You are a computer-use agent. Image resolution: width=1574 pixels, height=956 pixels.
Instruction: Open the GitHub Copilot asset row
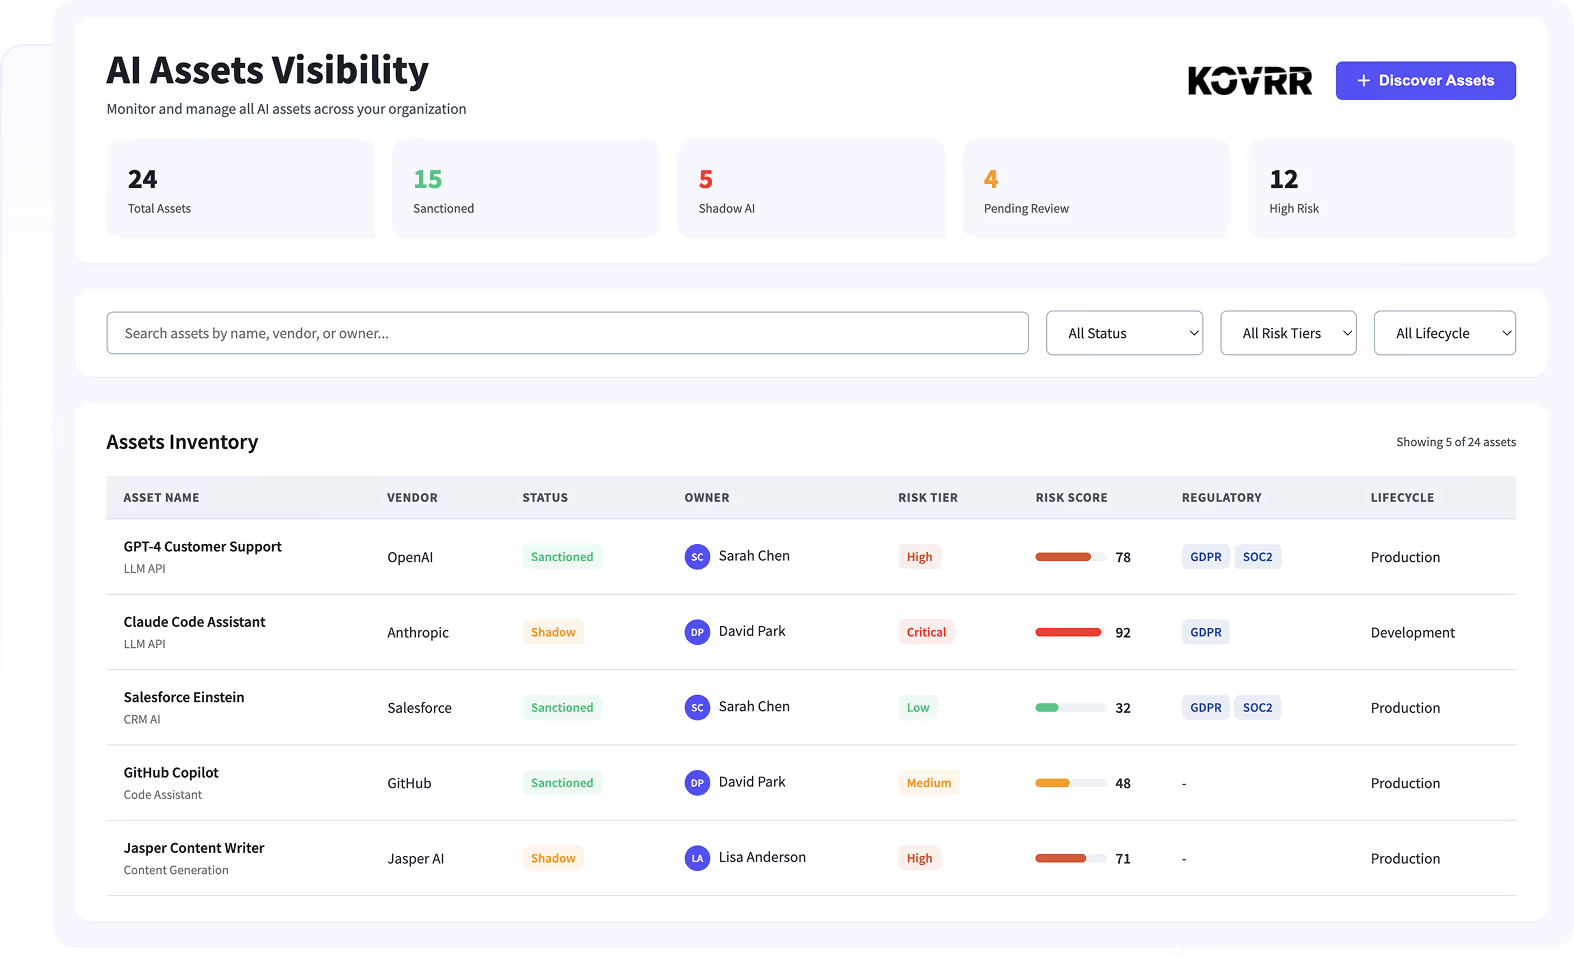click(x=171, y=773)
